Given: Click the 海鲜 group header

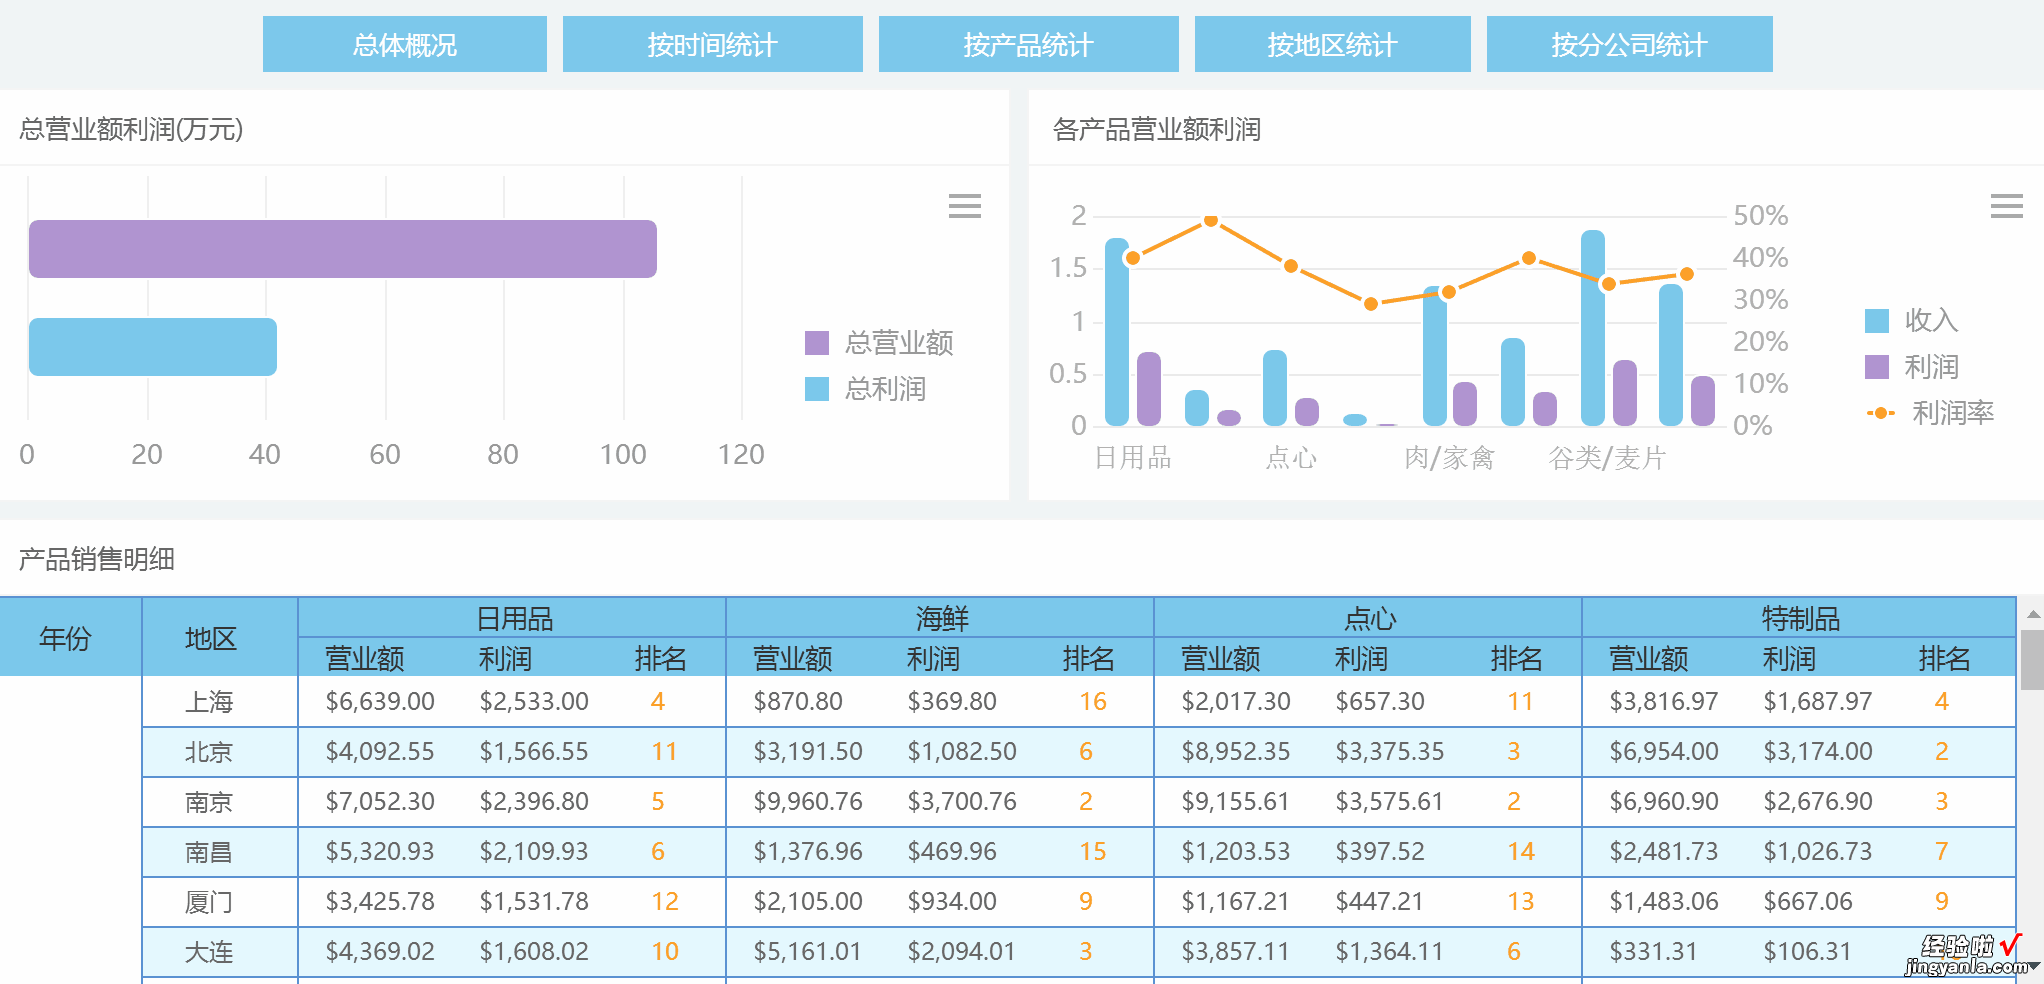Looking at the screenshot, I should pyautogui.click(x=942, y=618).
